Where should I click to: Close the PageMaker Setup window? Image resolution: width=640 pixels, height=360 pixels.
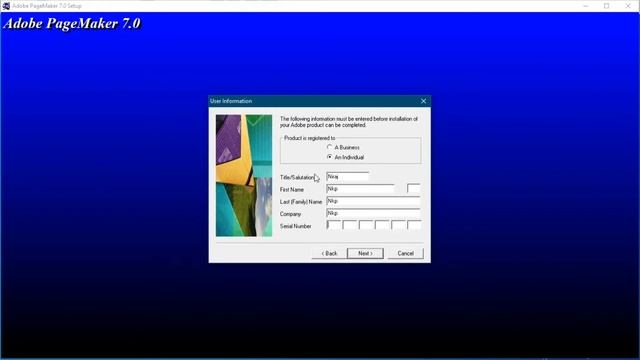tap(628, 6)
